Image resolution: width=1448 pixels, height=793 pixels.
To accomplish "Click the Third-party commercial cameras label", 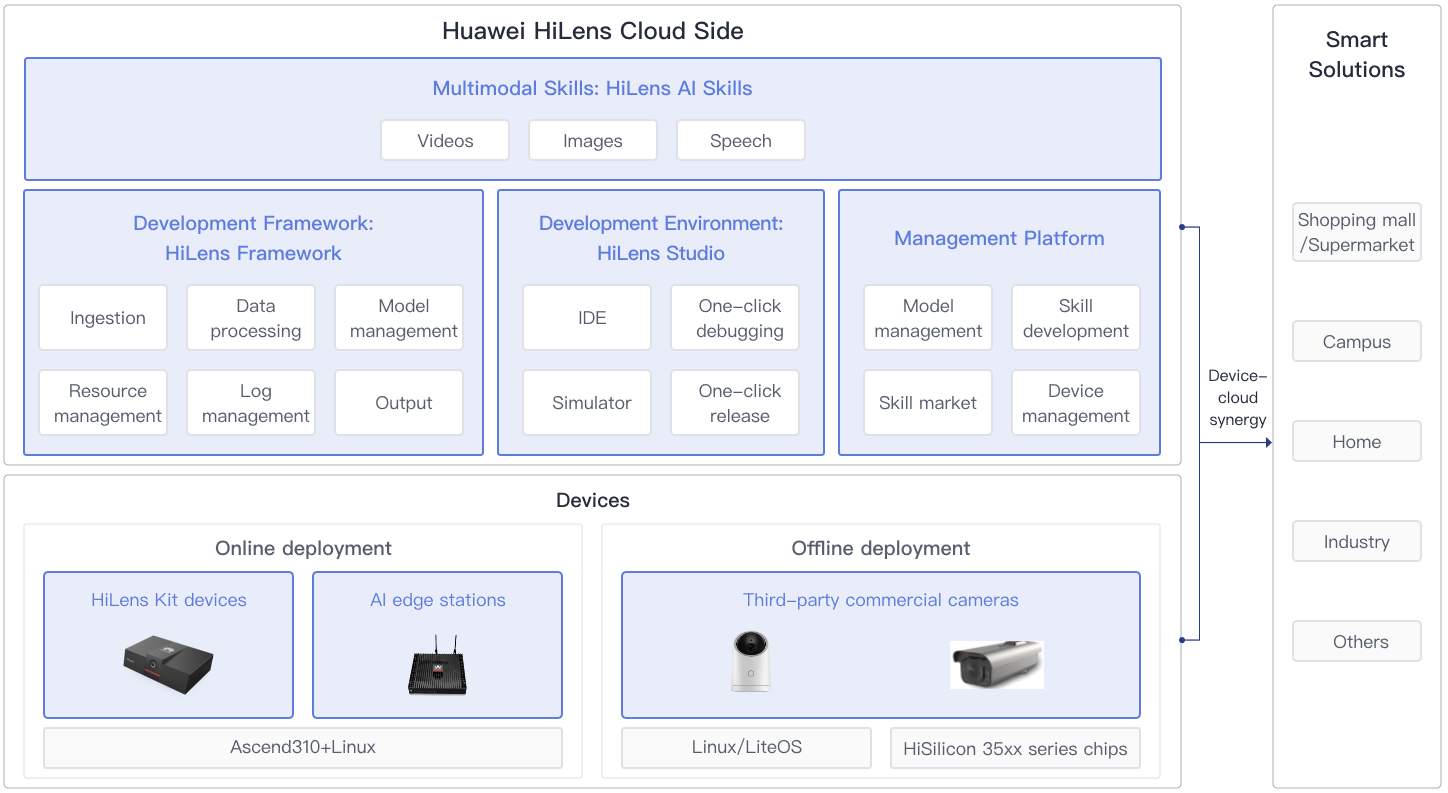I will (881, 600).
